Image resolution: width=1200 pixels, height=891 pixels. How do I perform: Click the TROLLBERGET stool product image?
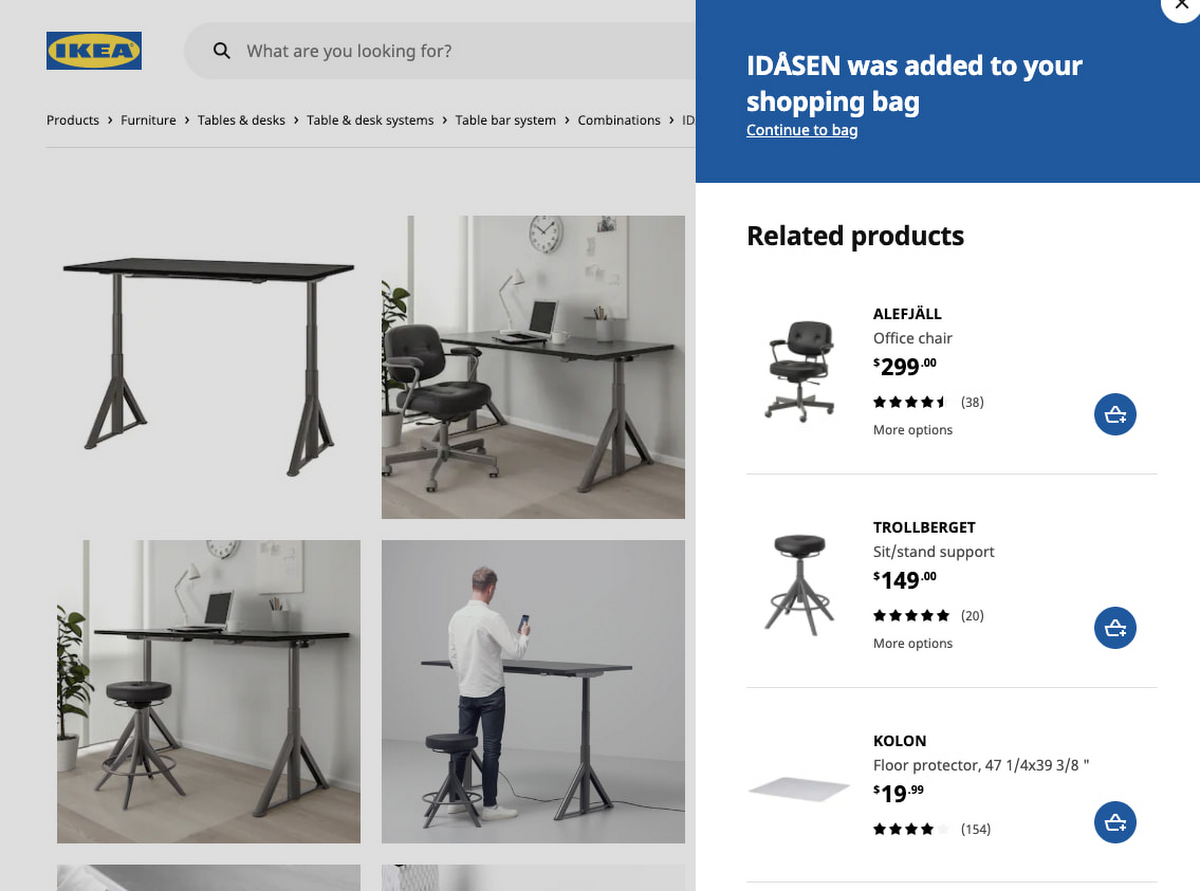[x=799, y=583]
